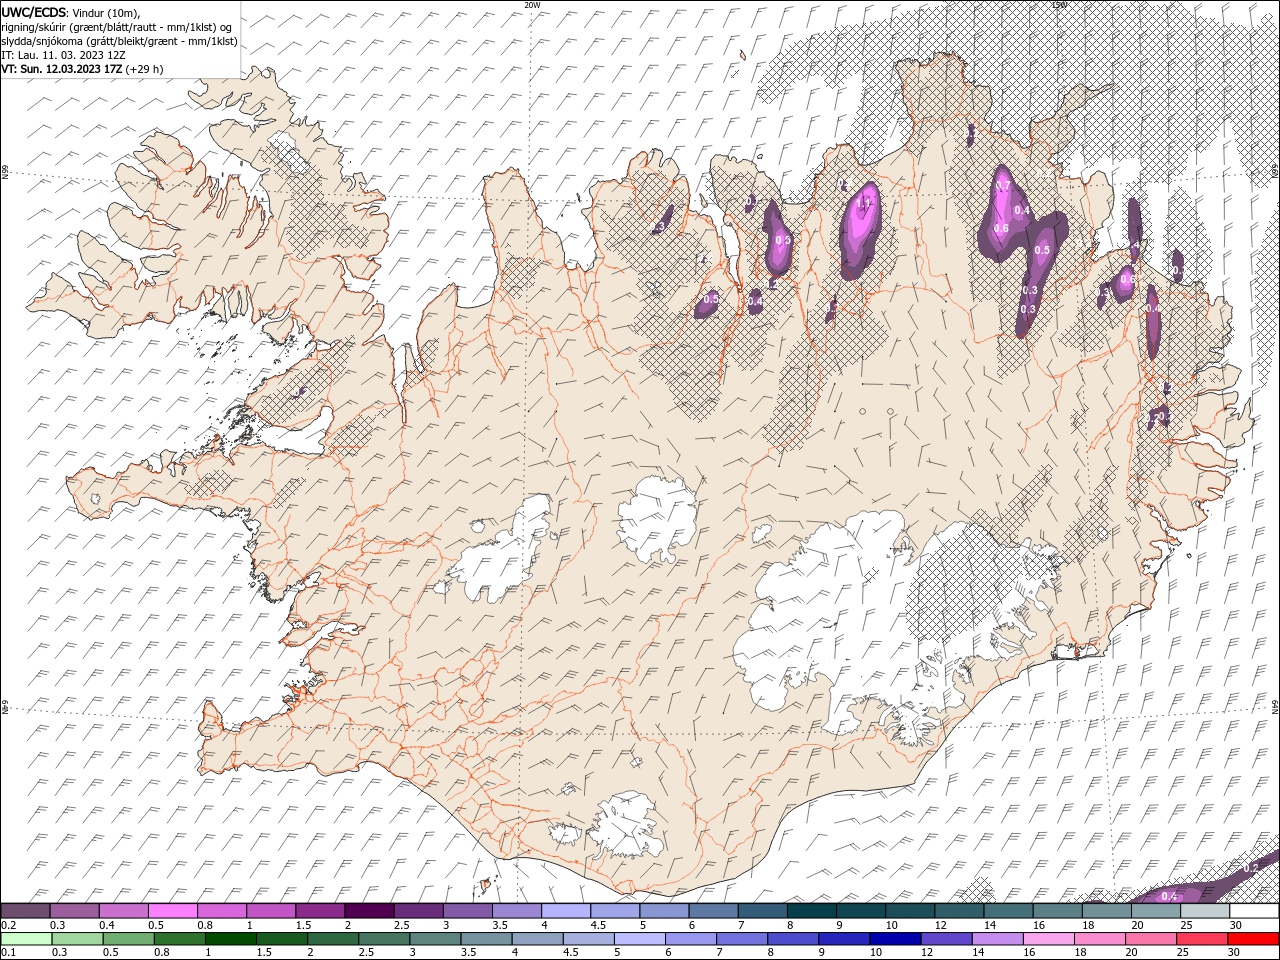The height and width of the screenshot is (960, 1280).
Task: Click the snow legend swatch labeled 0.2
Action: (x=25, y=911)
